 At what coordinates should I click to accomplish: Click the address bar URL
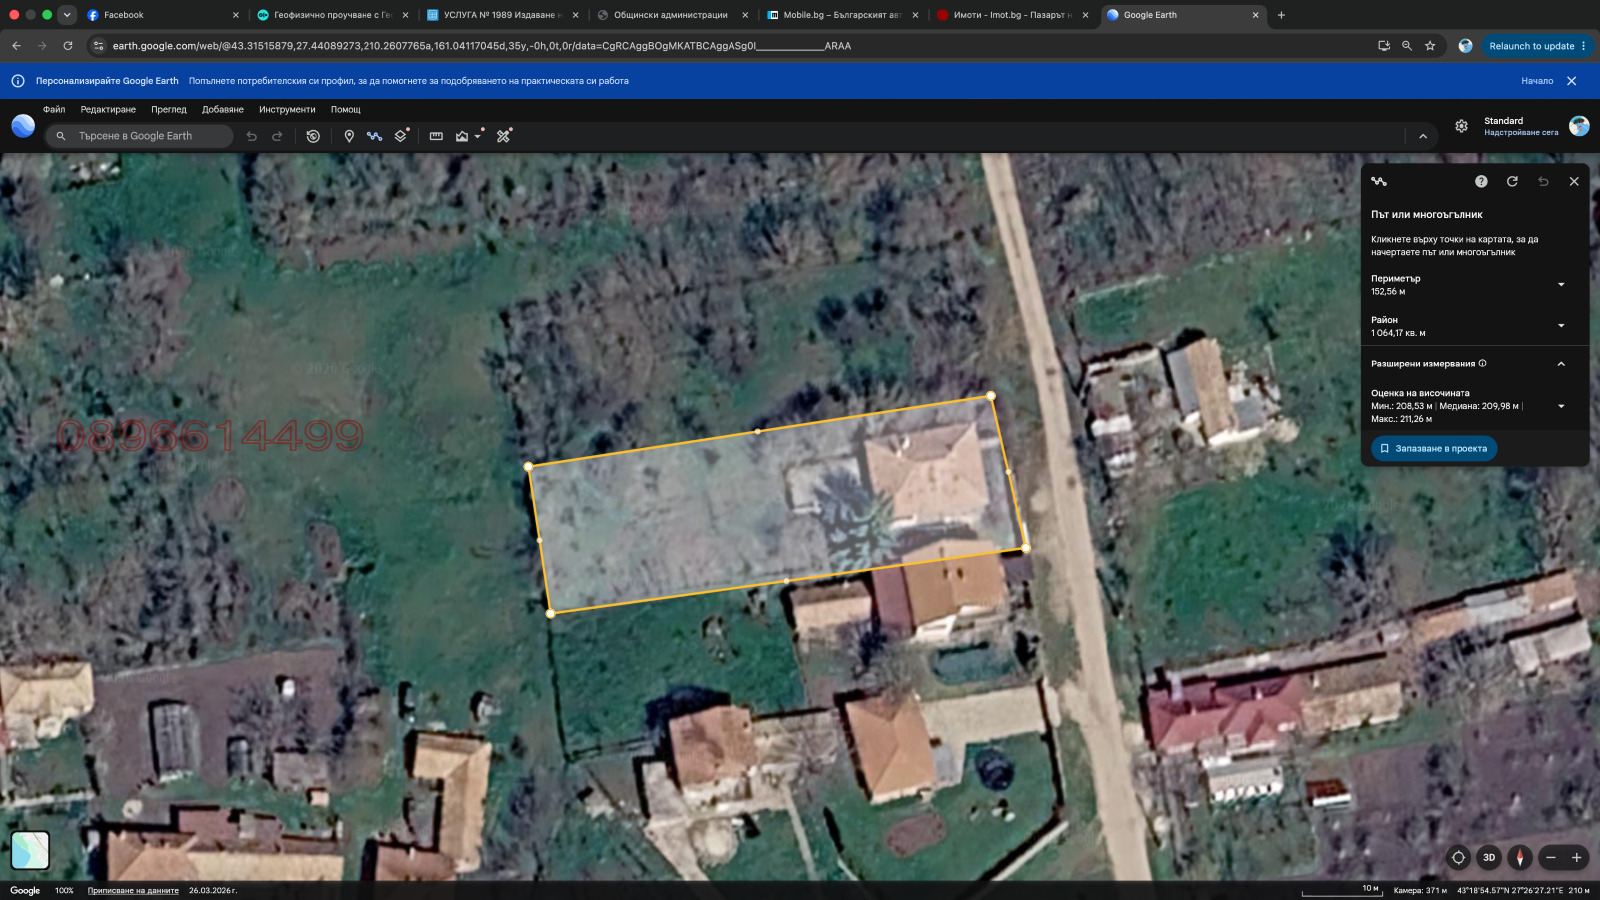482,46
